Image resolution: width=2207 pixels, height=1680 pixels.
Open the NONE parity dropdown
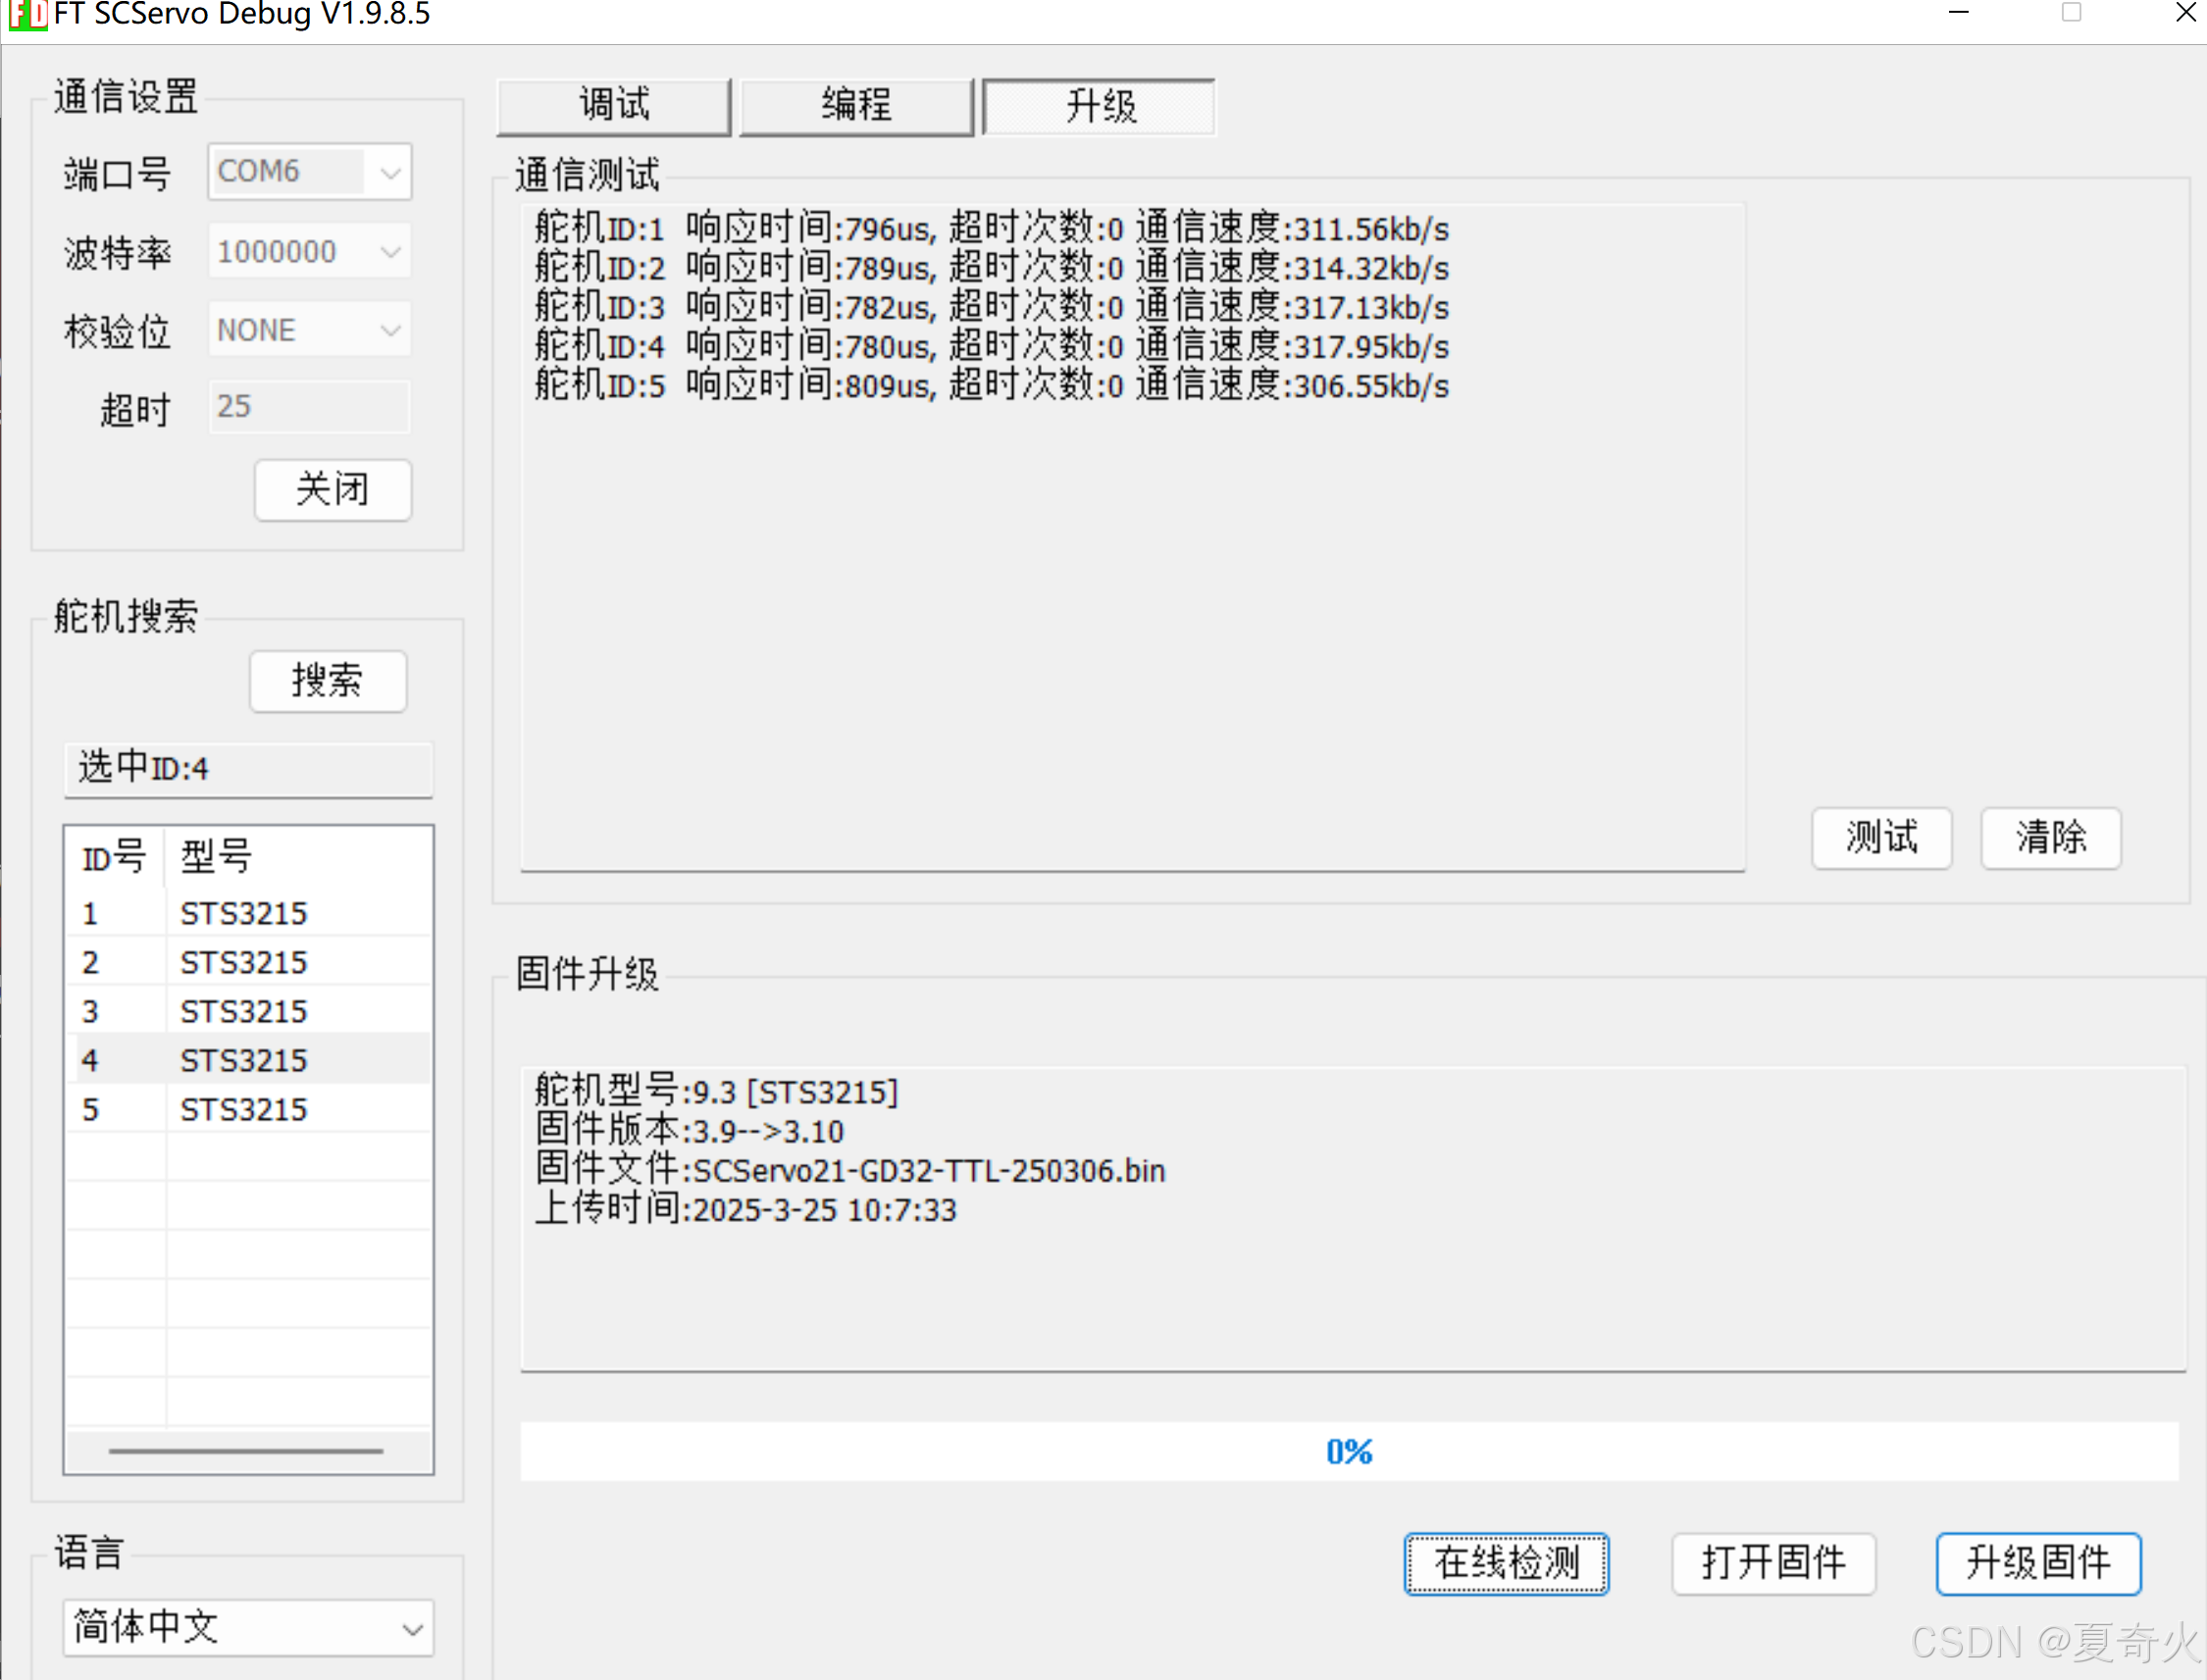[390, 331]
